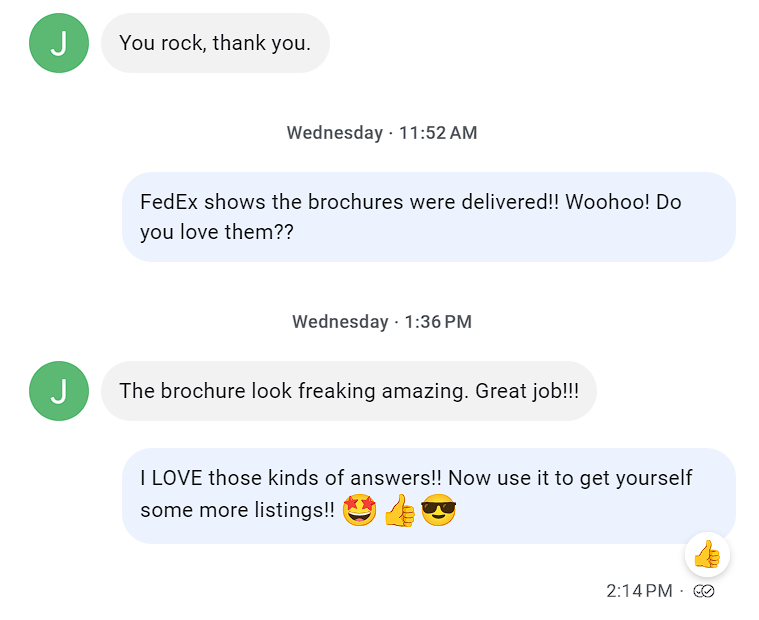Viewport: 759px width, 620px height.
Task: Click the thumbs up emoji in message text
Action: (x=400, y=510)
